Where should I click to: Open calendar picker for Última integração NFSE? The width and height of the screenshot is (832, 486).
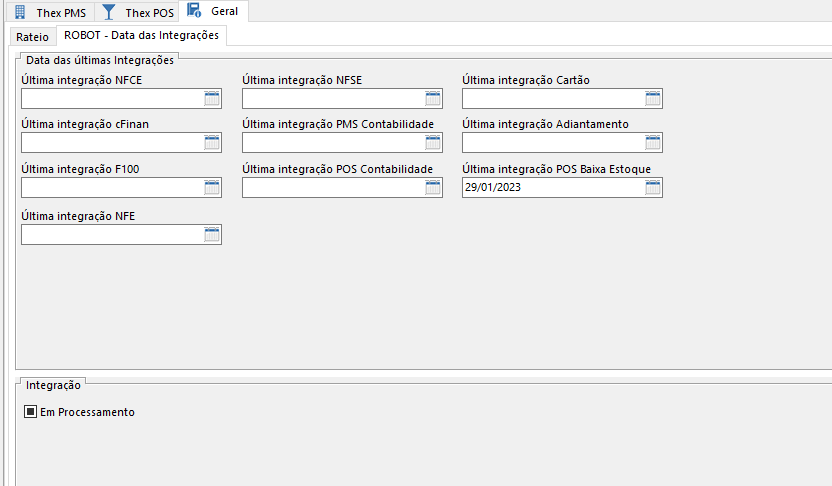pyautogui.click(x=433, y=98)
